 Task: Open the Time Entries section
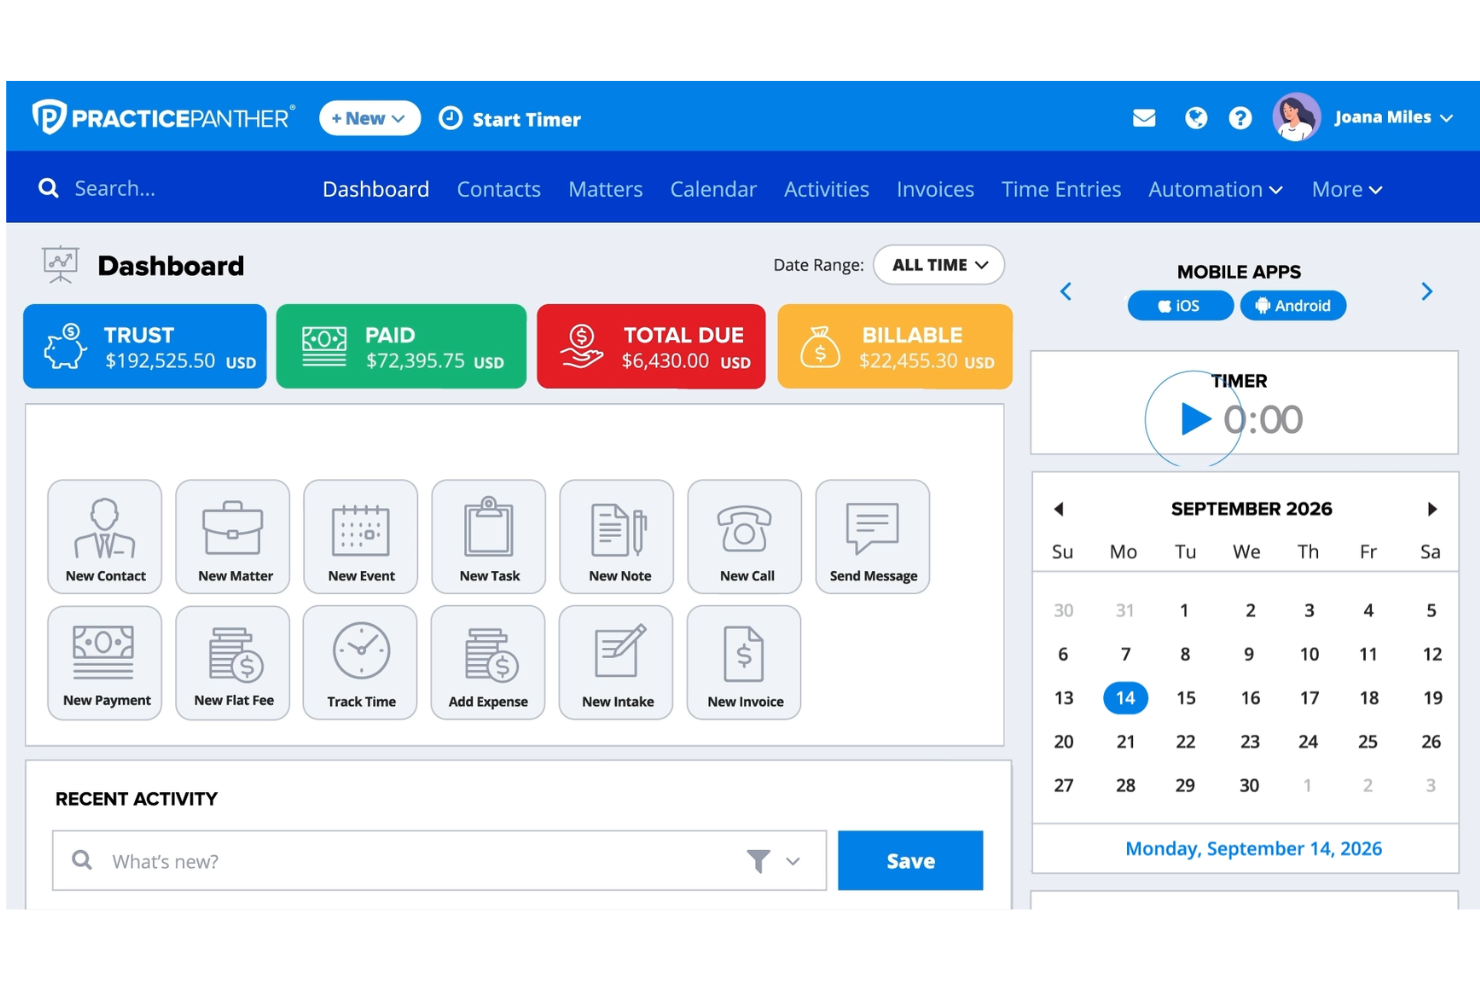tap(1061, 188)
